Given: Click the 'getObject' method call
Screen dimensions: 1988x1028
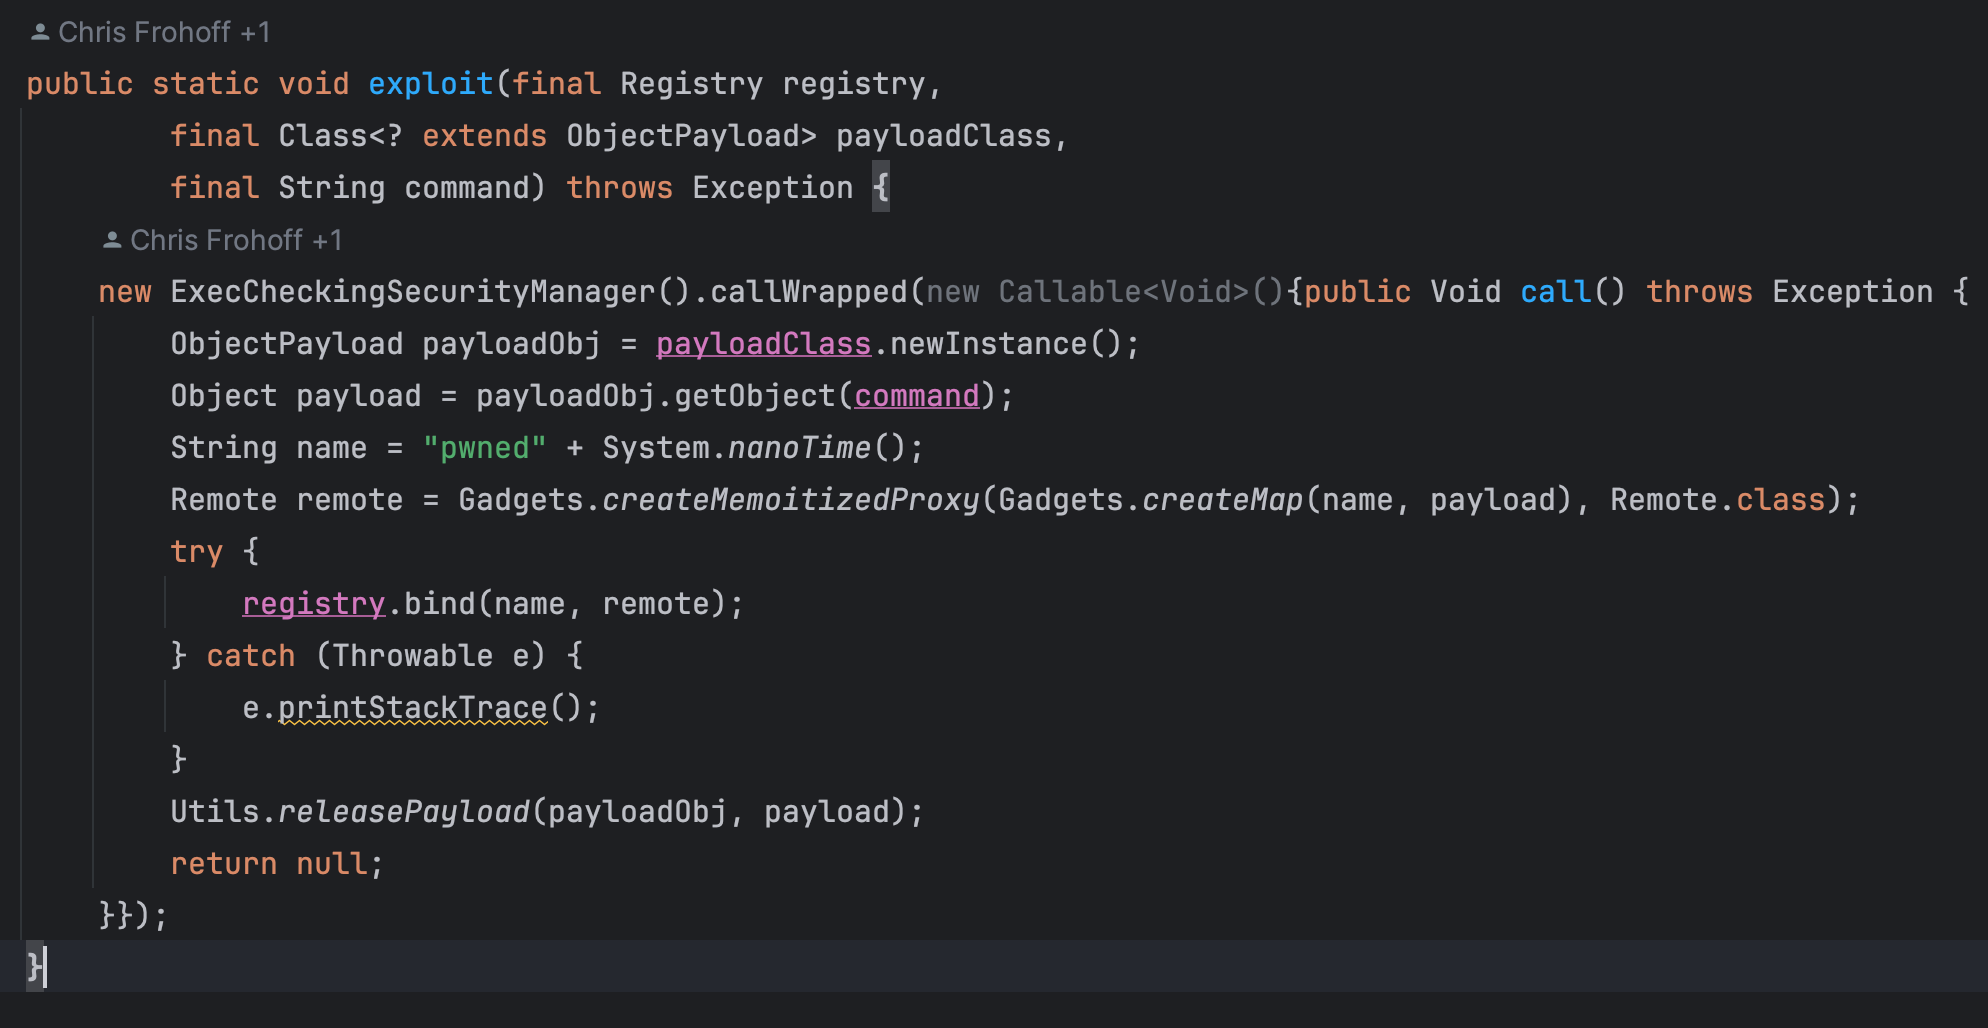Looking at the screenshot, I should click(x=755, y=396).
